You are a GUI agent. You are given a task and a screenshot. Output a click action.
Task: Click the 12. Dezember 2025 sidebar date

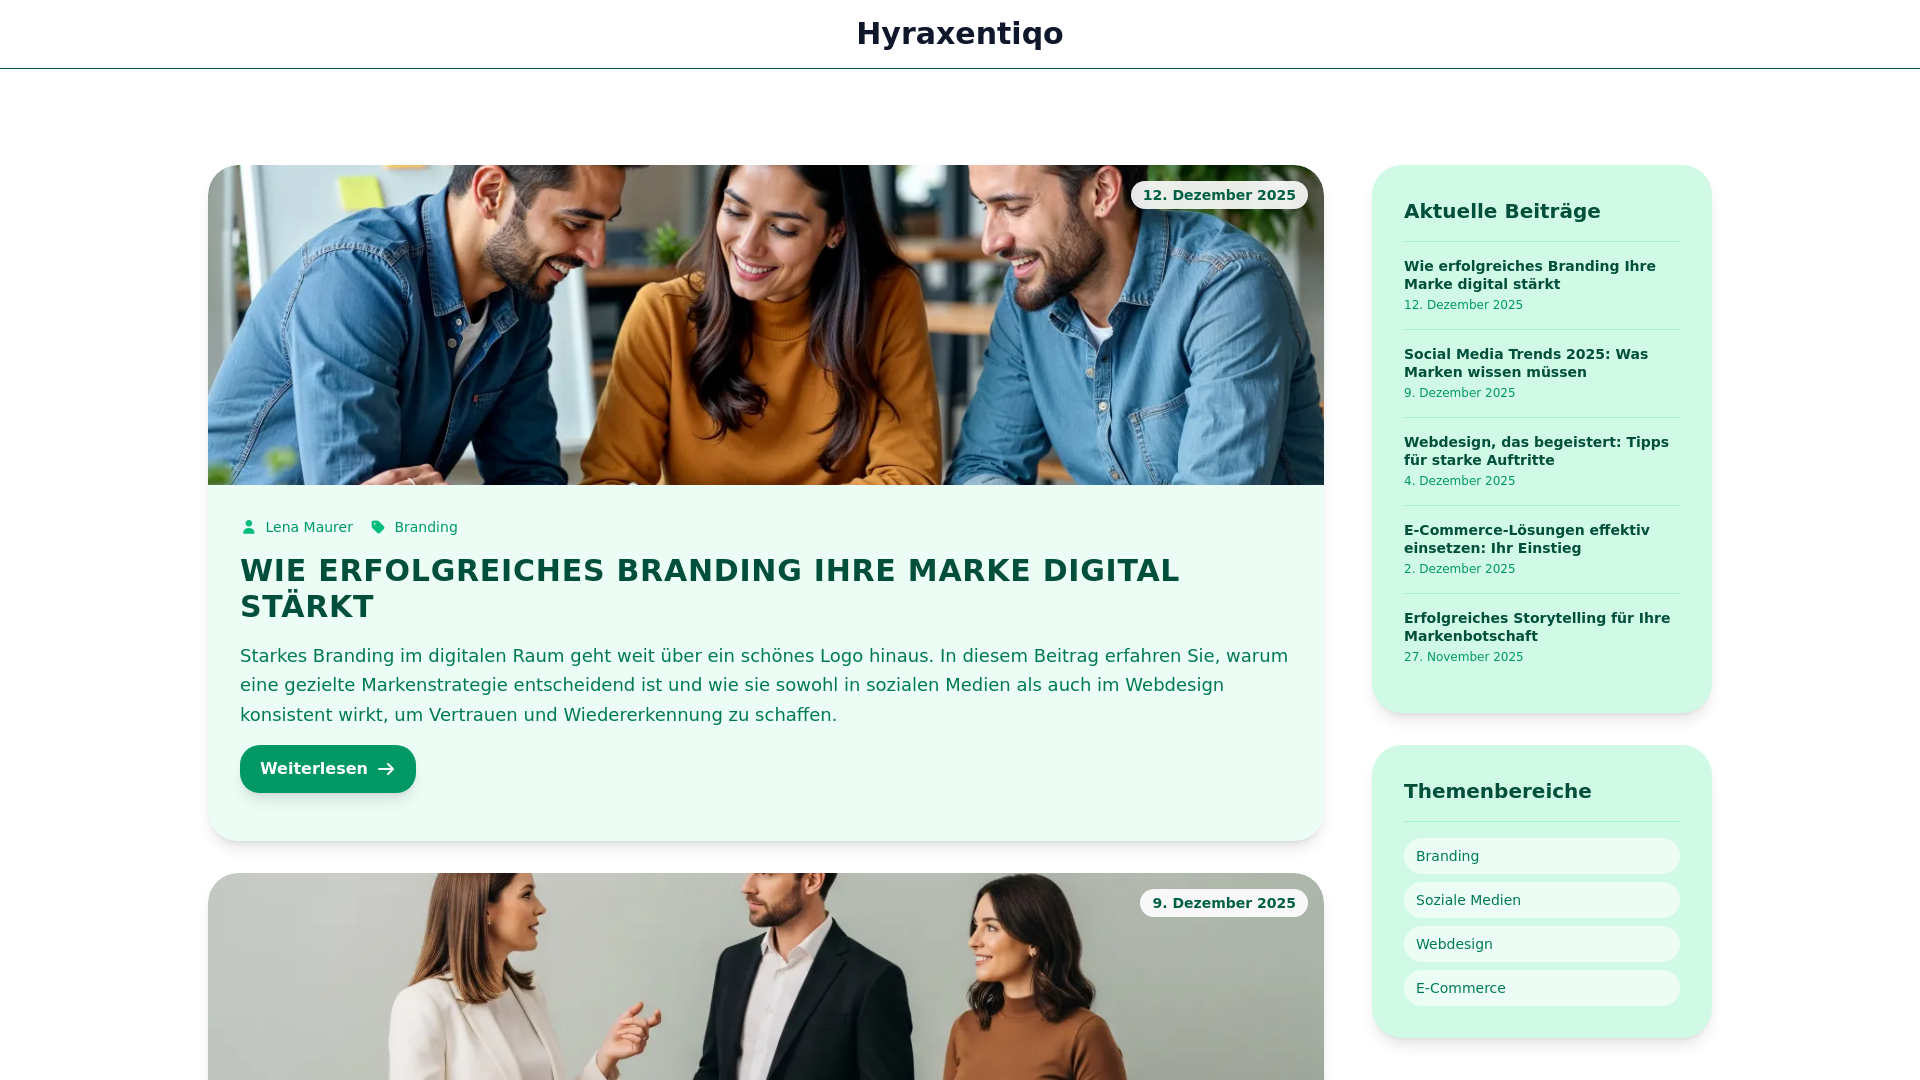[x=1463, y=305]
